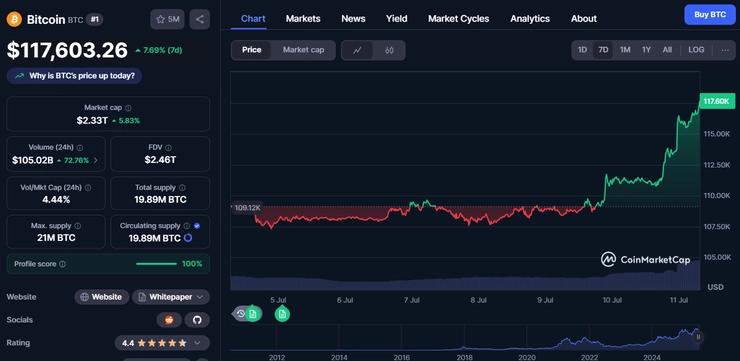740x361 pixels.
Task: Toggle LOG scale on chart
Action: coord(696,50)
